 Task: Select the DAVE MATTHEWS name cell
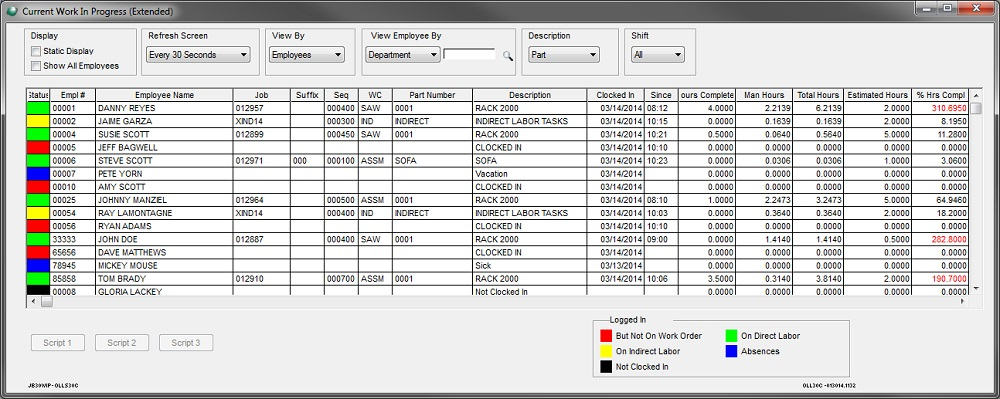(165, 252)
